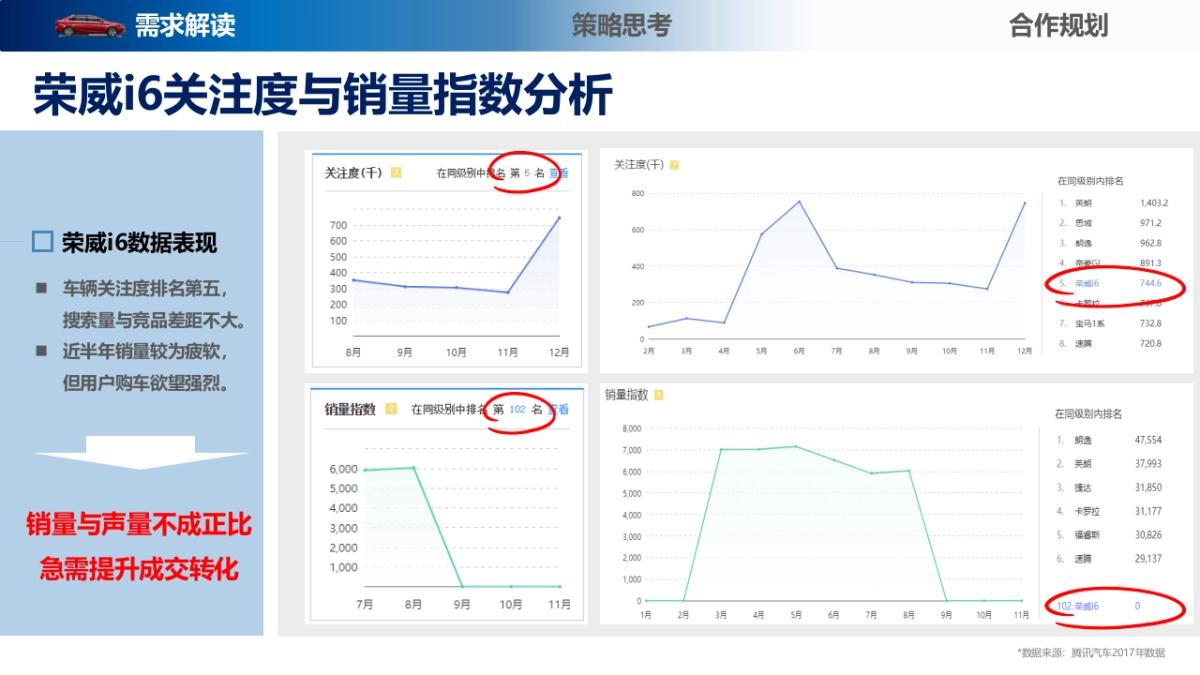Switch to the 策略思考 tab

(x=618, y=25)
